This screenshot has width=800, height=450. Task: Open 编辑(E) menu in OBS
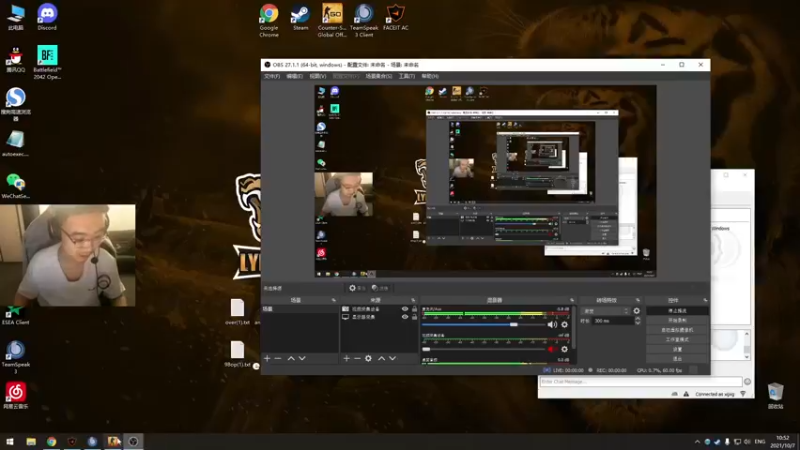294,77
